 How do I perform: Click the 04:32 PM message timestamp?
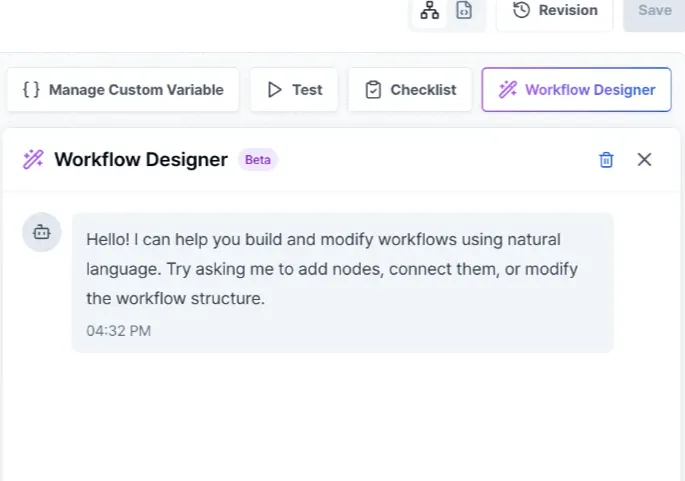coord(118,330)
